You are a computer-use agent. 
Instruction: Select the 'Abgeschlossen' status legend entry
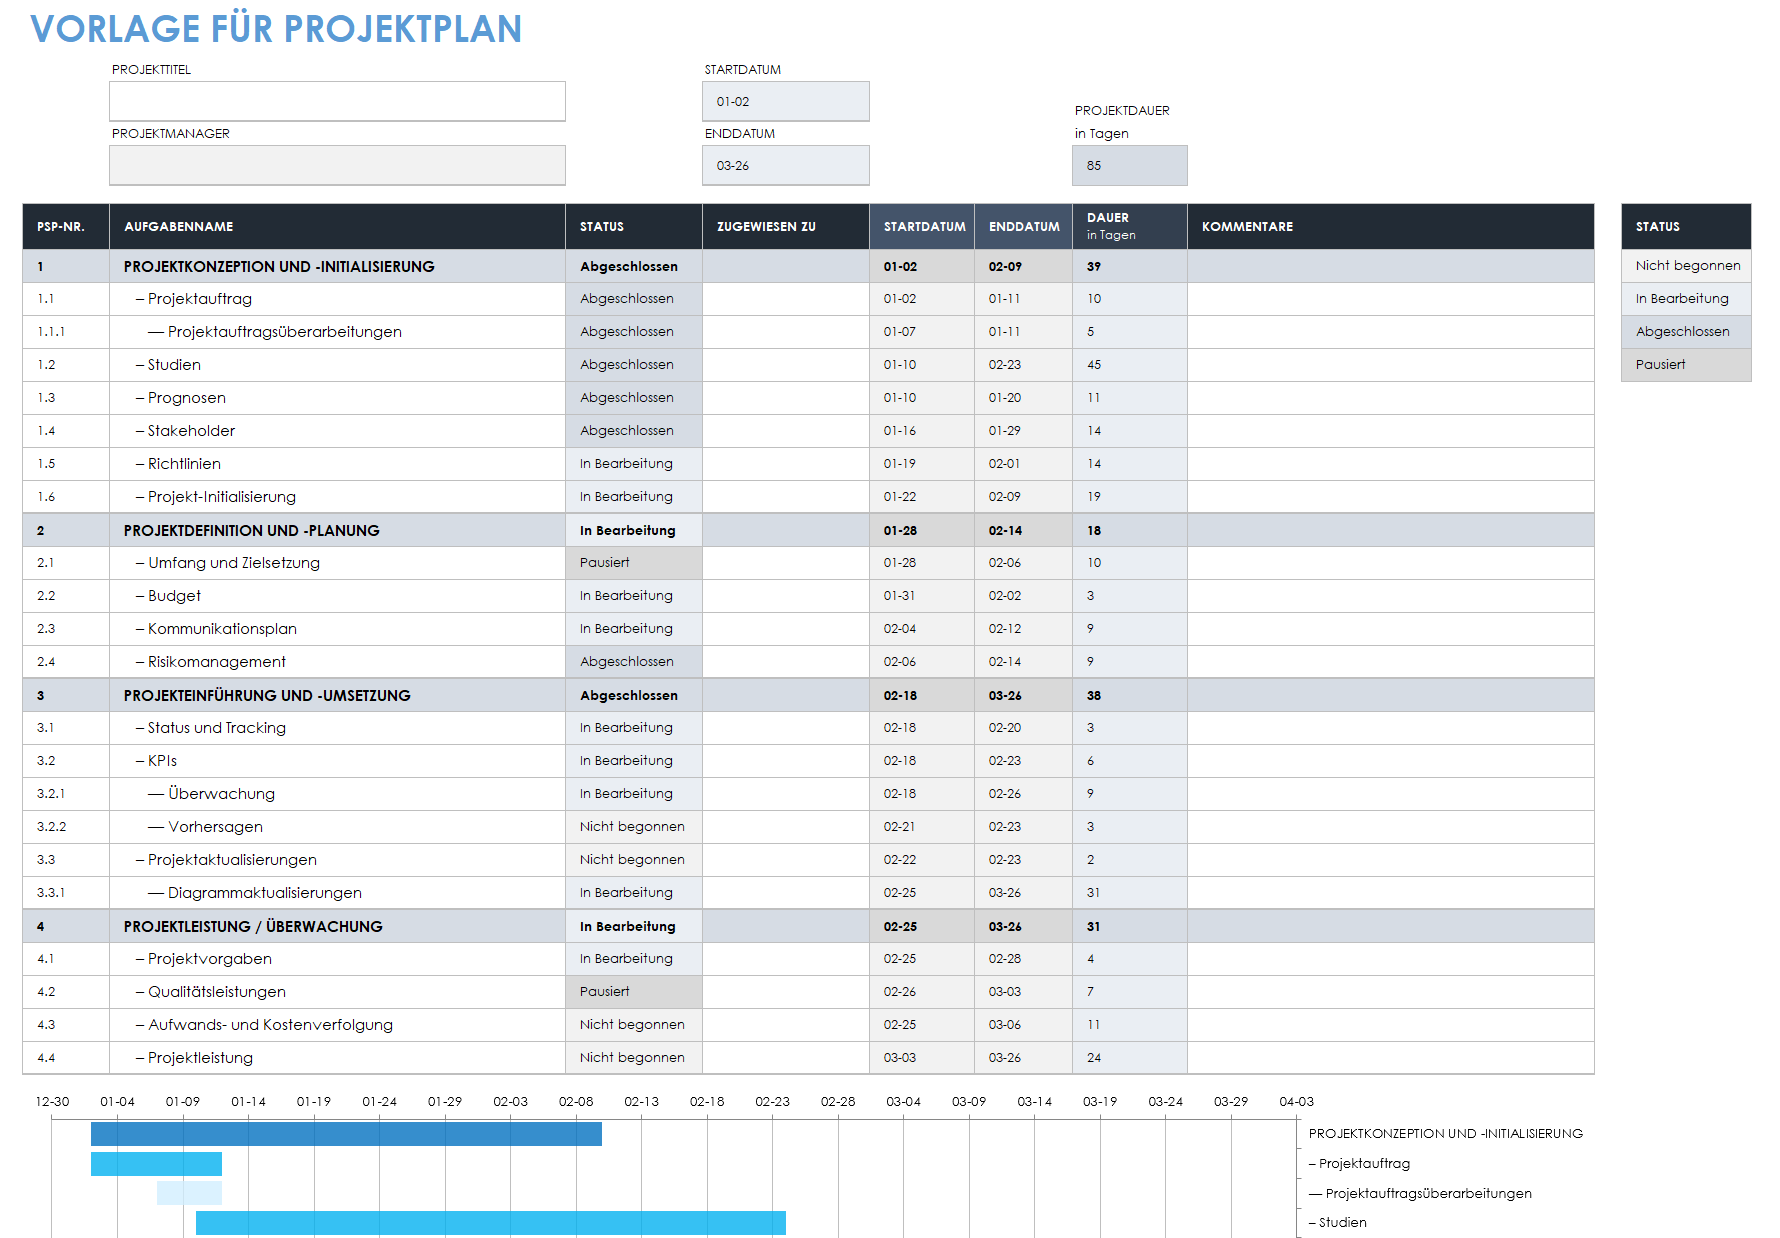tap(1686, 331)
